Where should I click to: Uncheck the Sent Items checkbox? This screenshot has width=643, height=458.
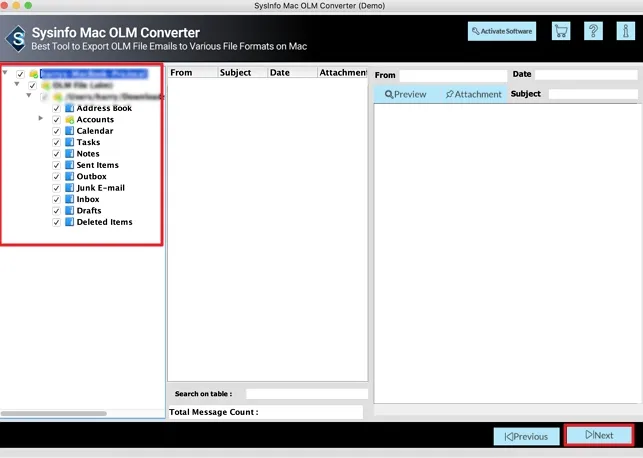57,166
